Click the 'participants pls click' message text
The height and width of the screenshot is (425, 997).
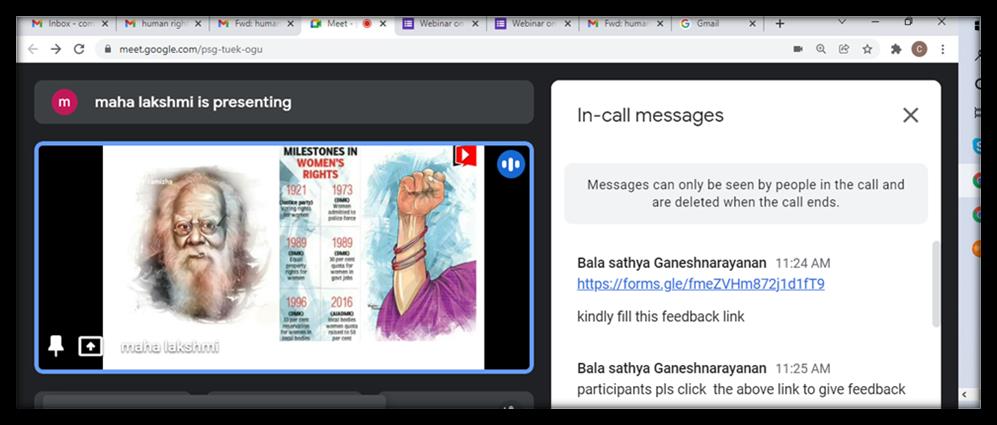click(741, 389)
